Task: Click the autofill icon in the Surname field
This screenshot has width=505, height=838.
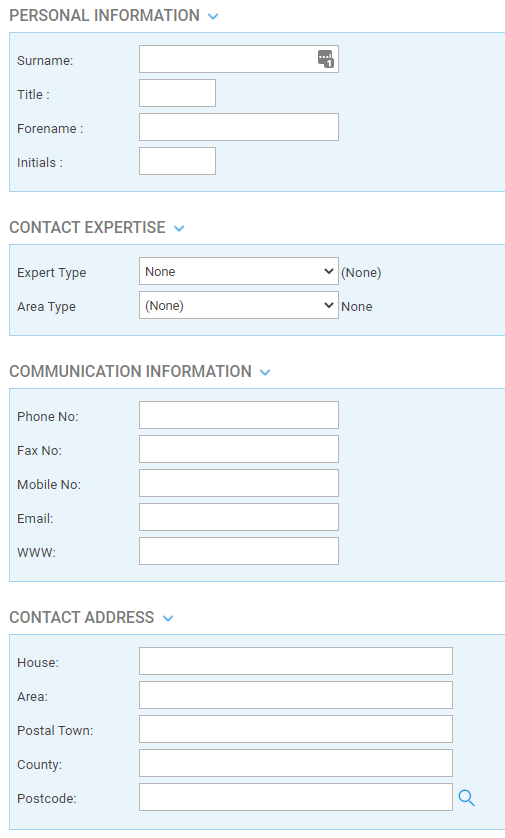Action: tap(325, 59)
